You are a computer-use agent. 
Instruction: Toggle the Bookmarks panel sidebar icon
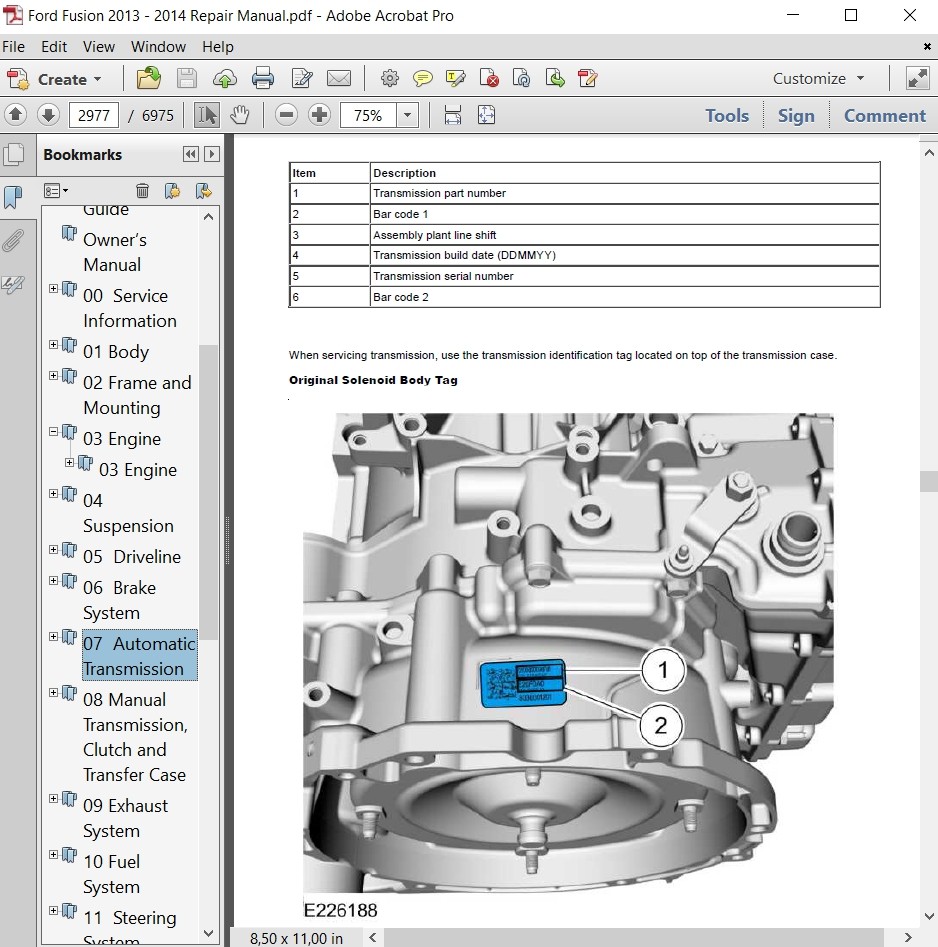click(13, 197)
